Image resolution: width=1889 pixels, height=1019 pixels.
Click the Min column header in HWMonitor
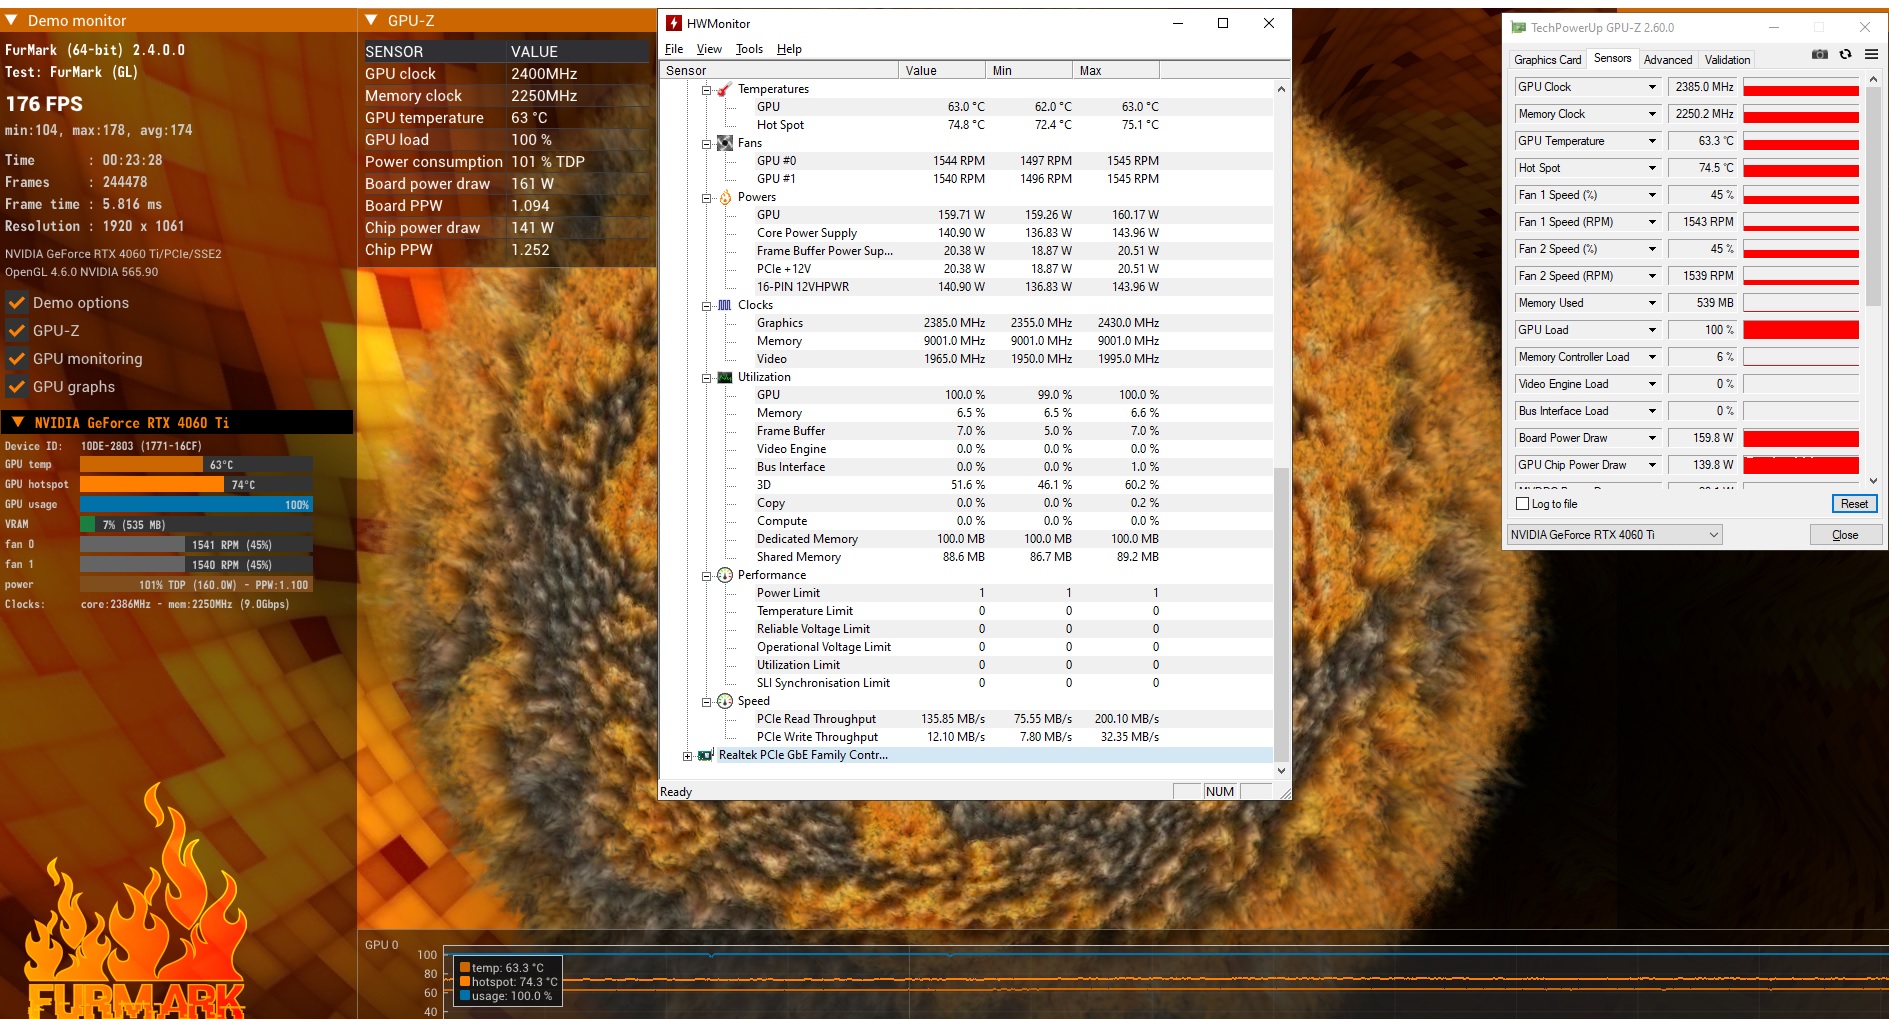1028,70
